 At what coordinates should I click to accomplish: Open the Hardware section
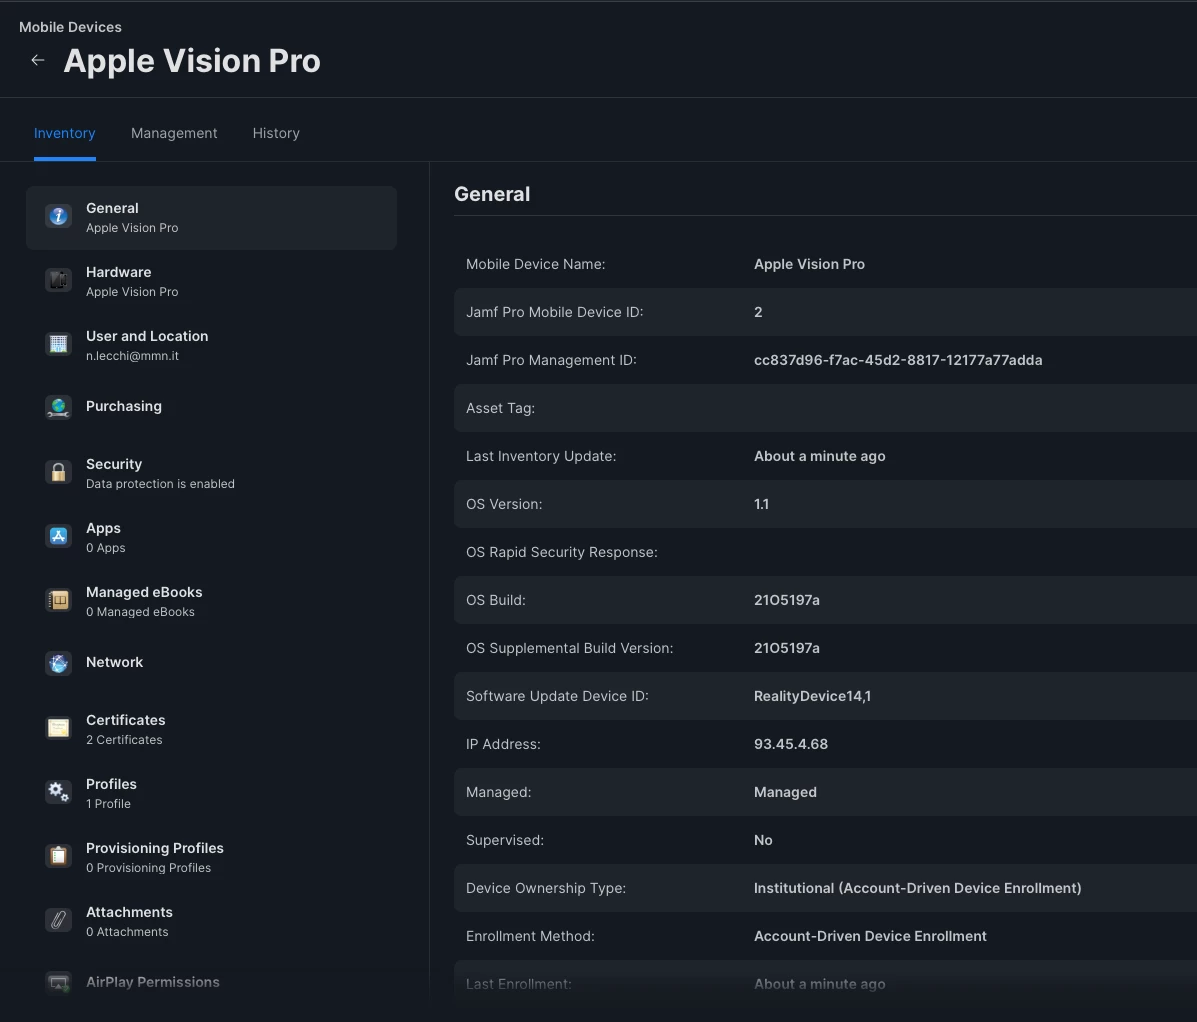coord(211,282)
